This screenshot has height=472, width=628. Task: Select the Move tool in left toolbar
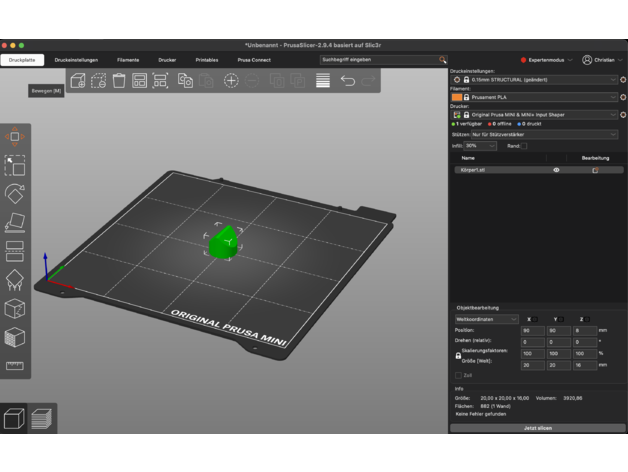click(x=15, y=137)
